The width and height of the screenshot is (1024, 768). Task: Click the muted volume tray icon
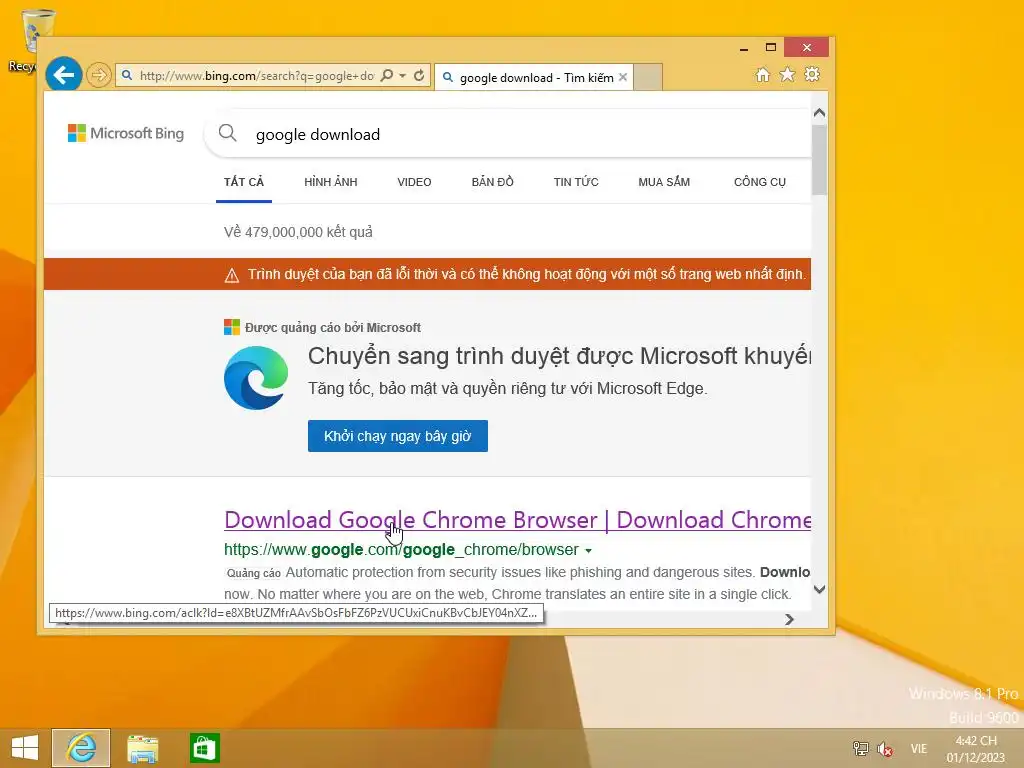pyautogui.click(x=885, y=748)
